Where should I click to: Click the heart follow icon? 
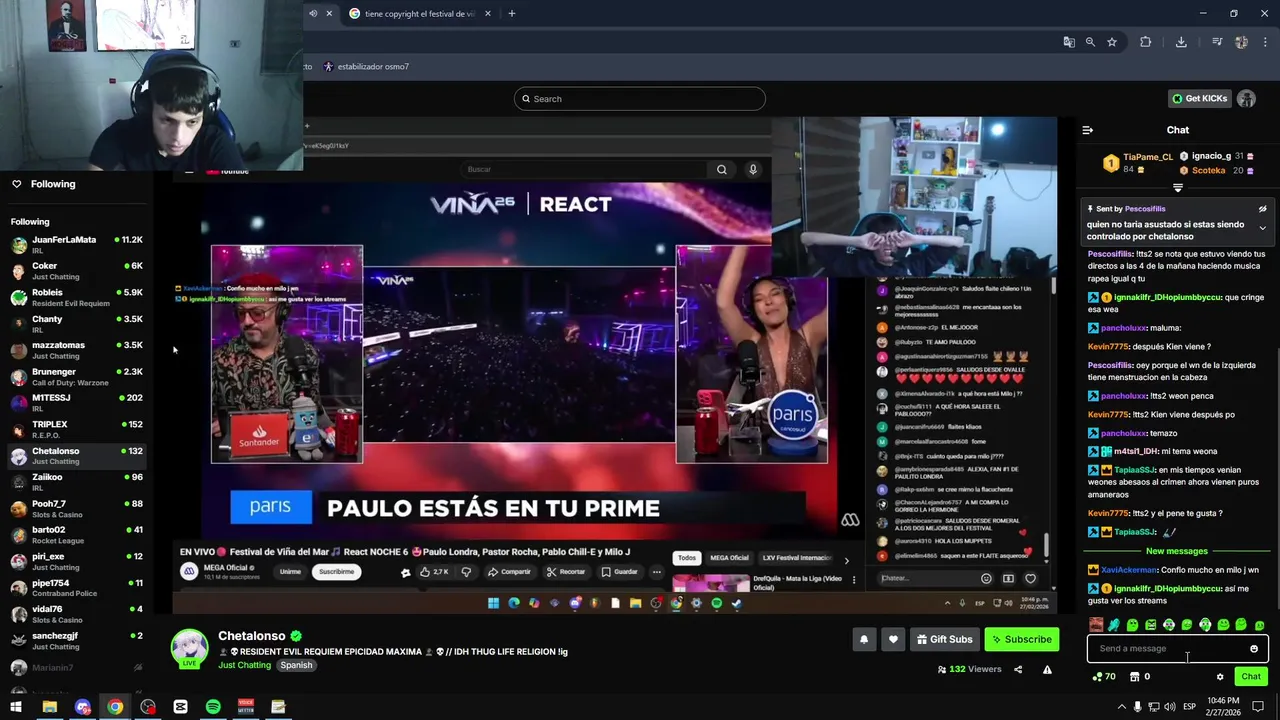pyautogui.click(x=893, y=640)
